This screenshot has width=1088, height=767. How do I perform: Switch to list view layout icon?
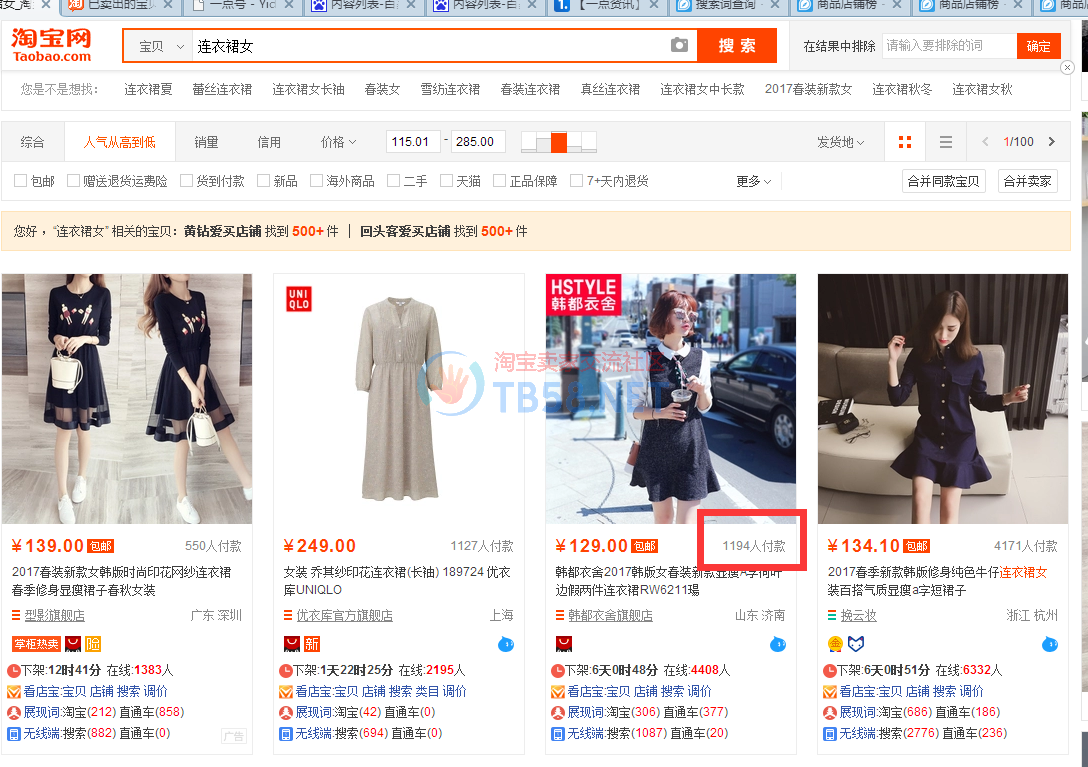coord(946,142)
